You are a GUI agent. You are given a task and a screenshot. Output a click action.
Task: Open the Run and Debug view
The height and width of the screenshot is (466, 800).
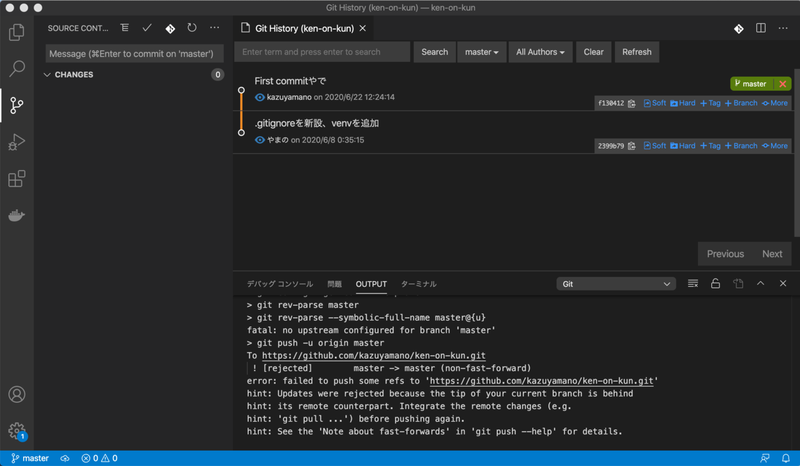16,142
